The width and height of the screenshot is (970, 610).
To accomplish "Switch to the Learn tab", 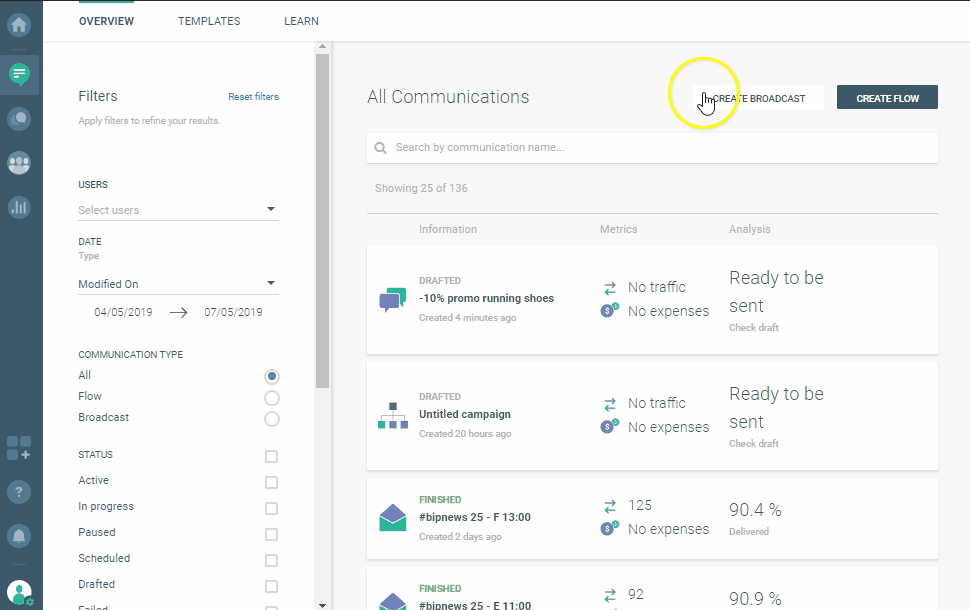I will pyautogui.click(x=301, y=21).
